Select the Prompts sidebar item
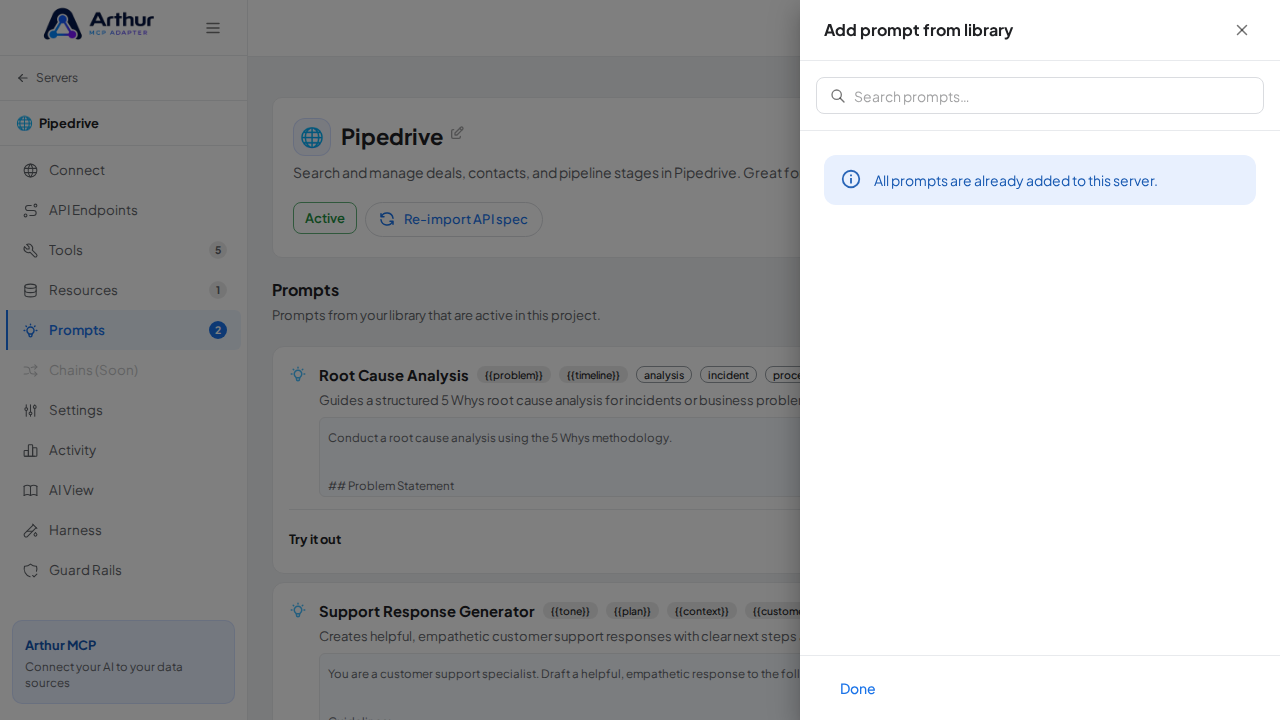Viewport: 1280px width, 720px height. click(x=124, y=330)
